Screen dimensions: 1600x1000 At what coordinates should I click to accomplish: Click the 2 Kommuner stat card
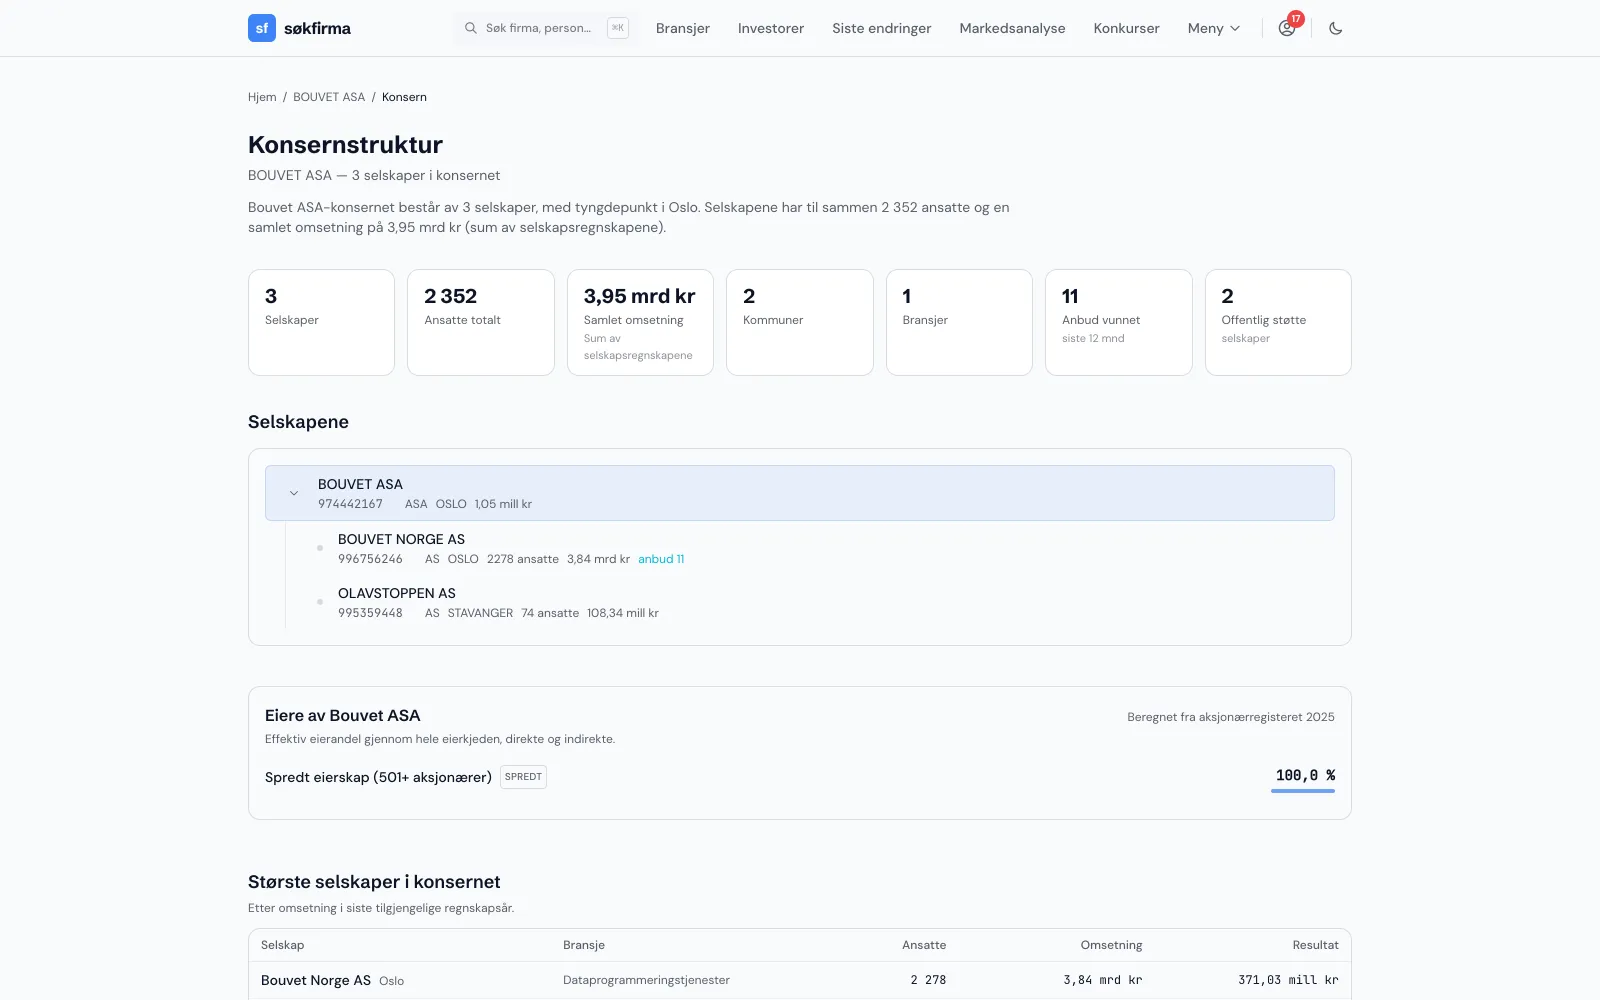800,322
